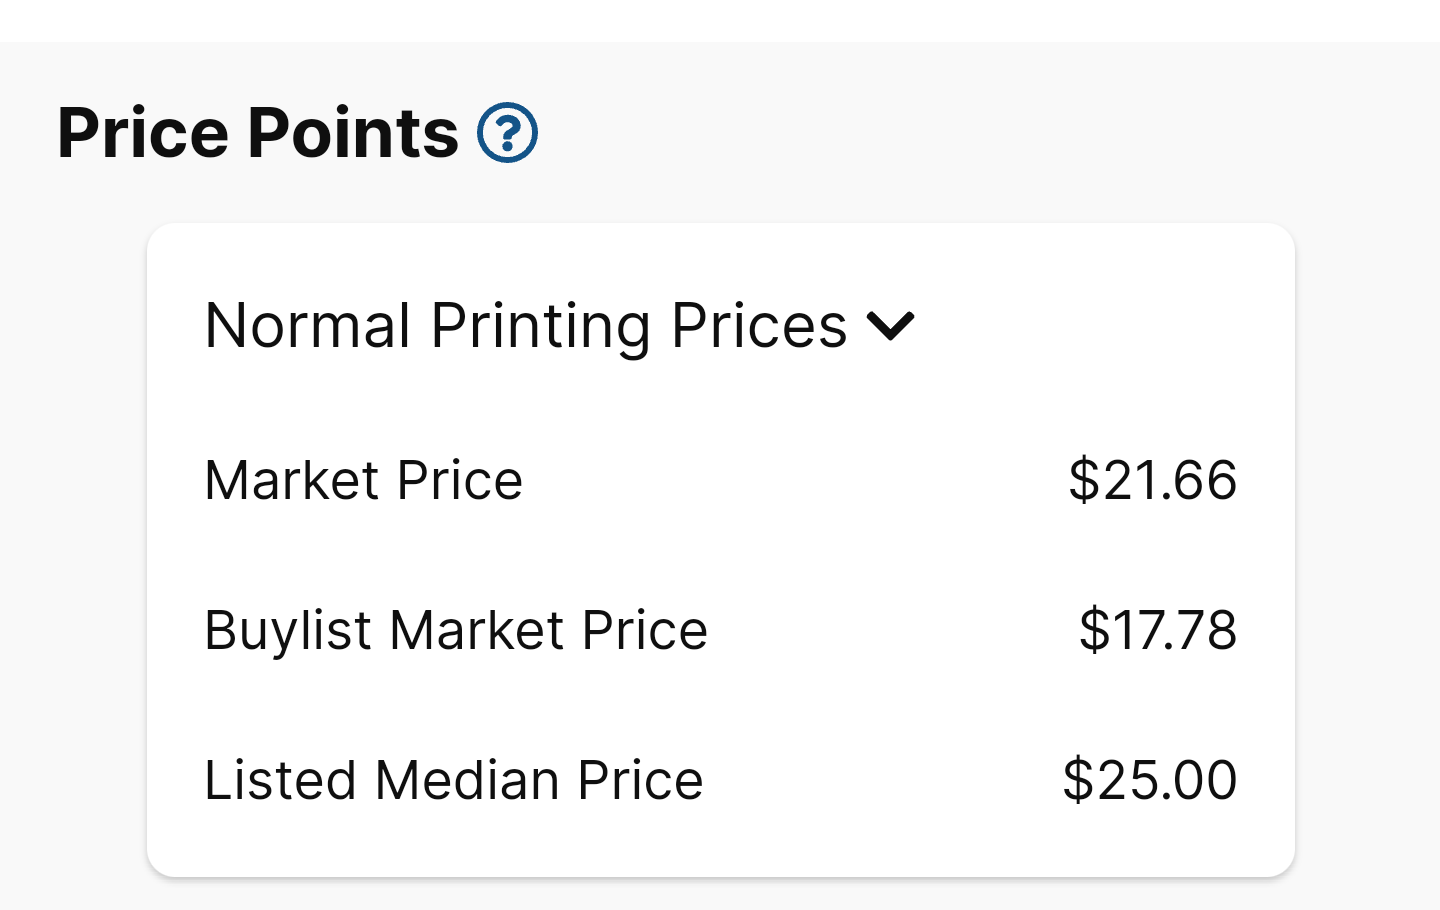
Task: Click the $17.78 buylist value
Action: tap(1157, 630)
